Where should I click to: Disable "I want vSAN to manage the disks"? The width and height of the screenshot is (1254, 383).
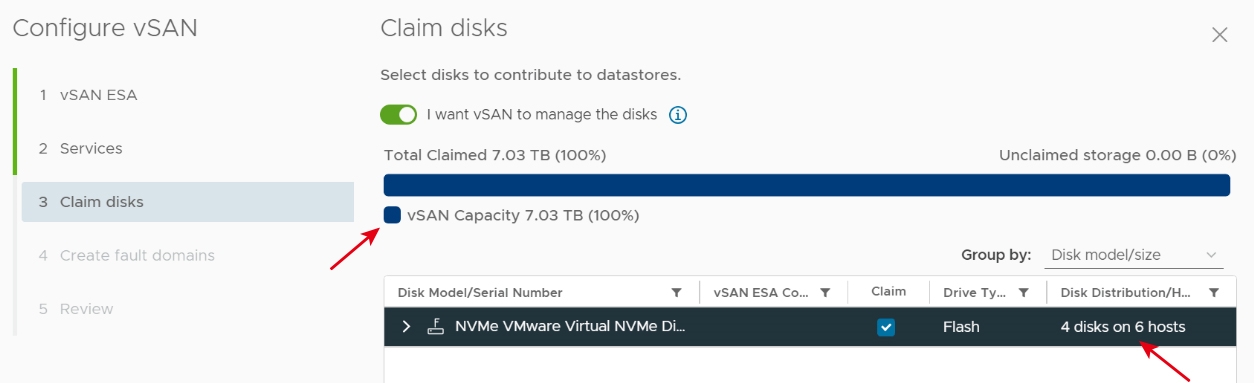398,115
